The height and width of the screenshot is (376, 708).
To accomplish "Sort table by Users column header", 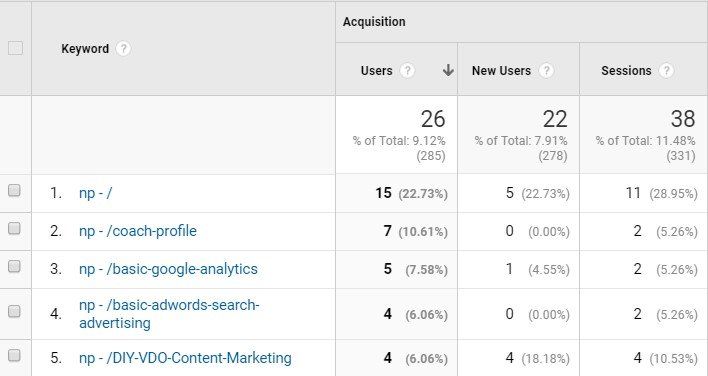I will pos(377,71).
